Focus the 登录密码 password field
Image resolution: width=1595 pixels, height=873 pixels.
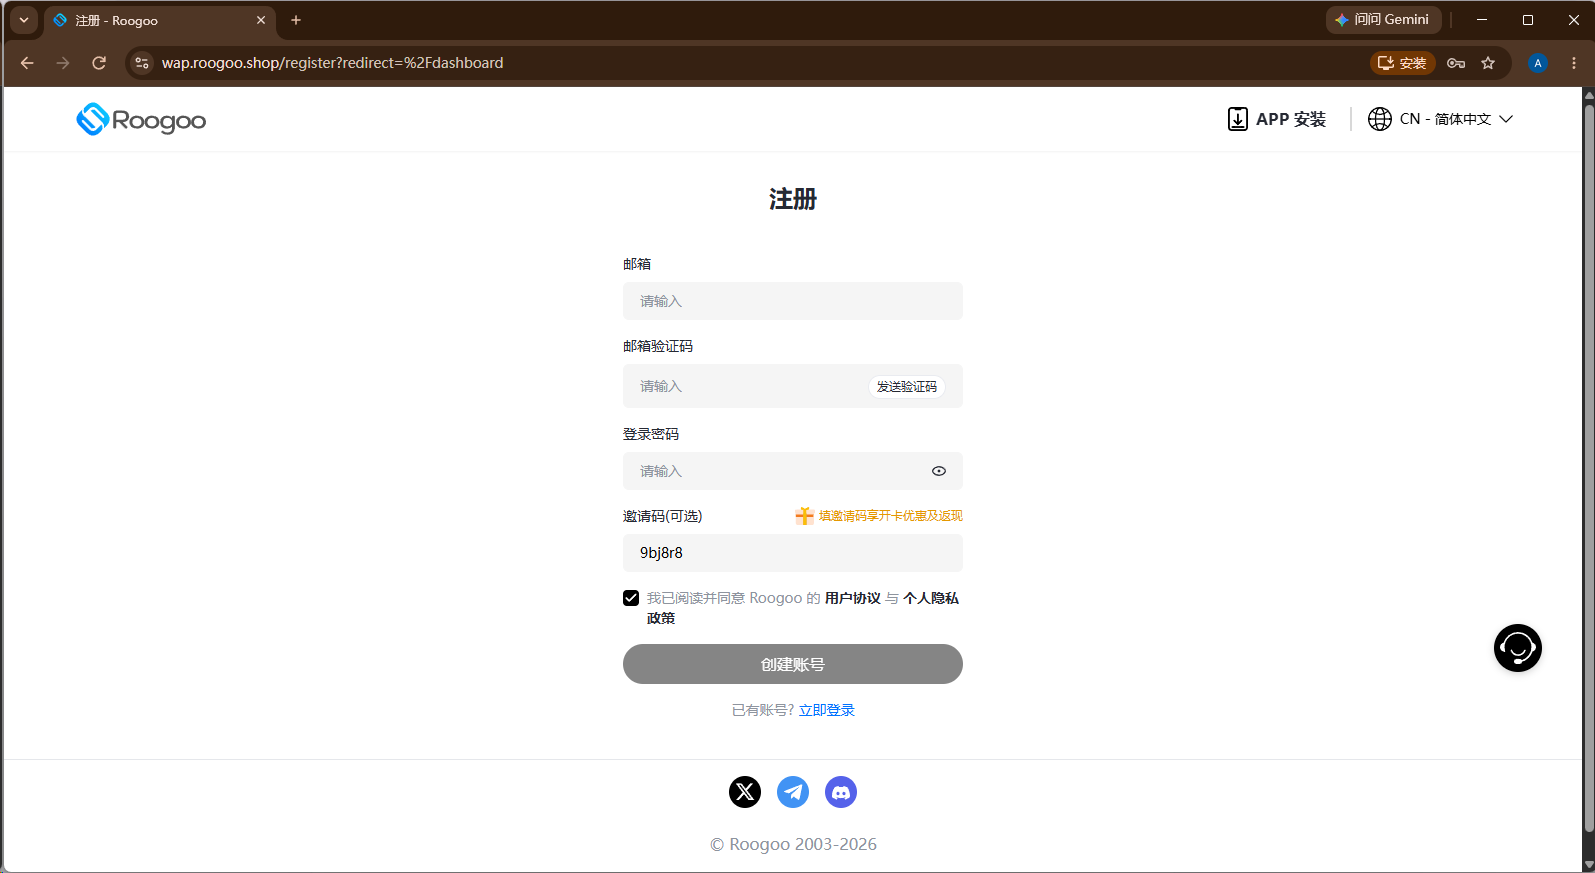point(793,471)
